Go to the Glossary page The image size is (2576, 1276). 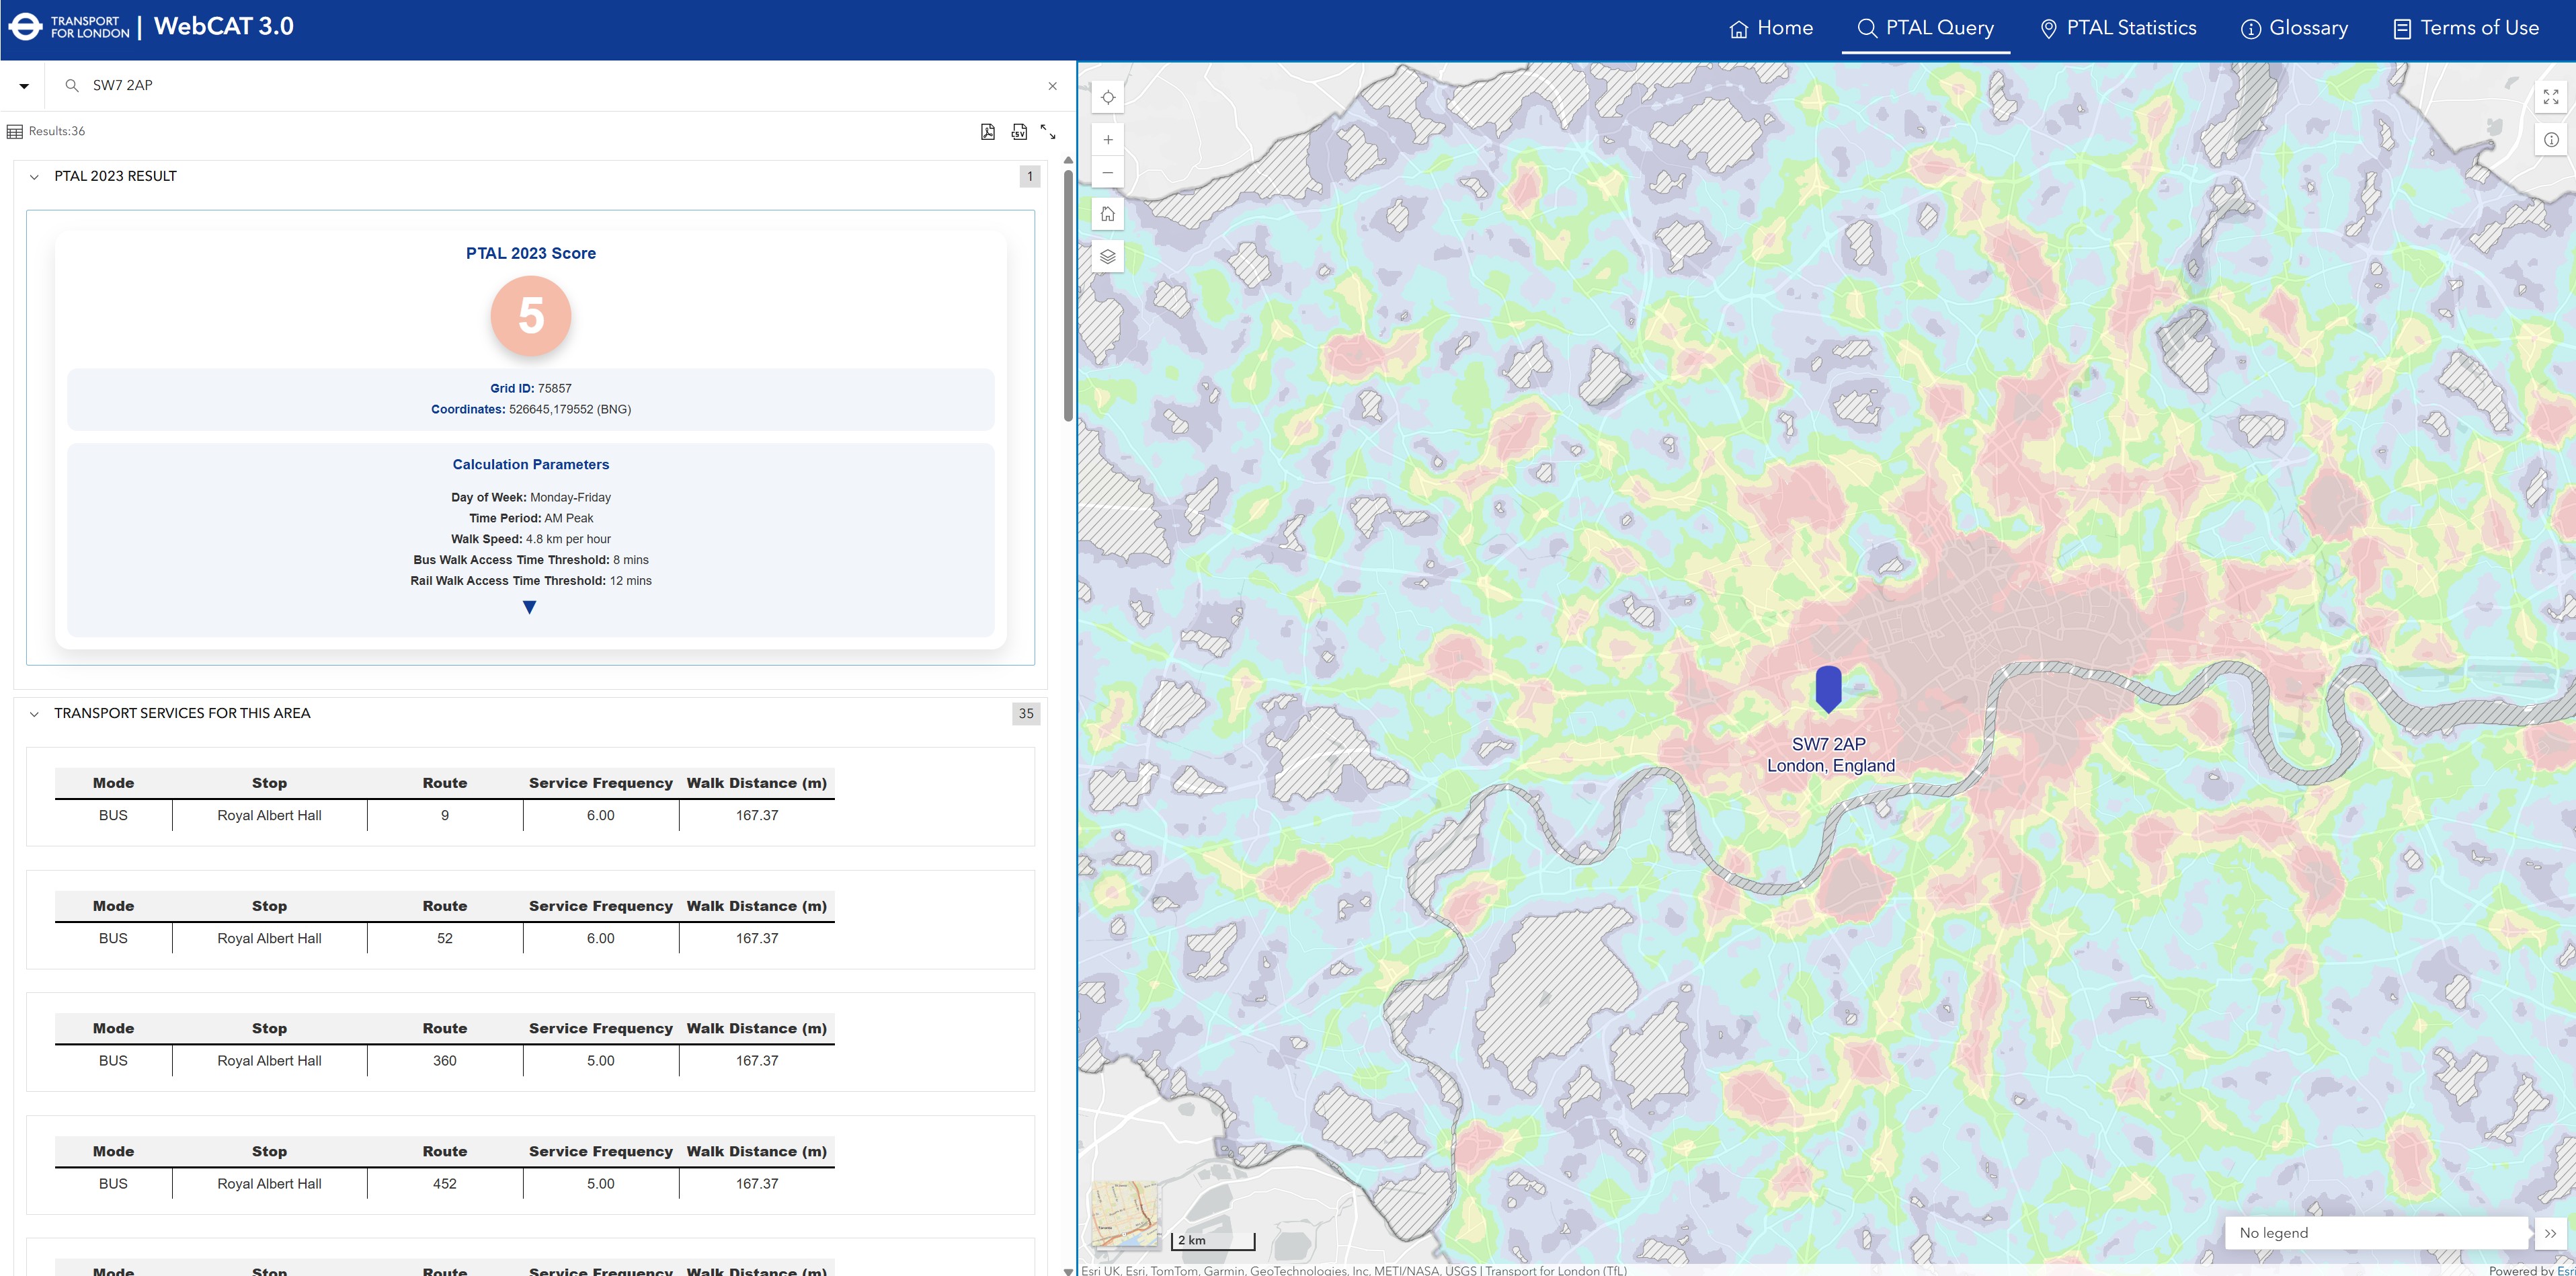(2294, 28)
